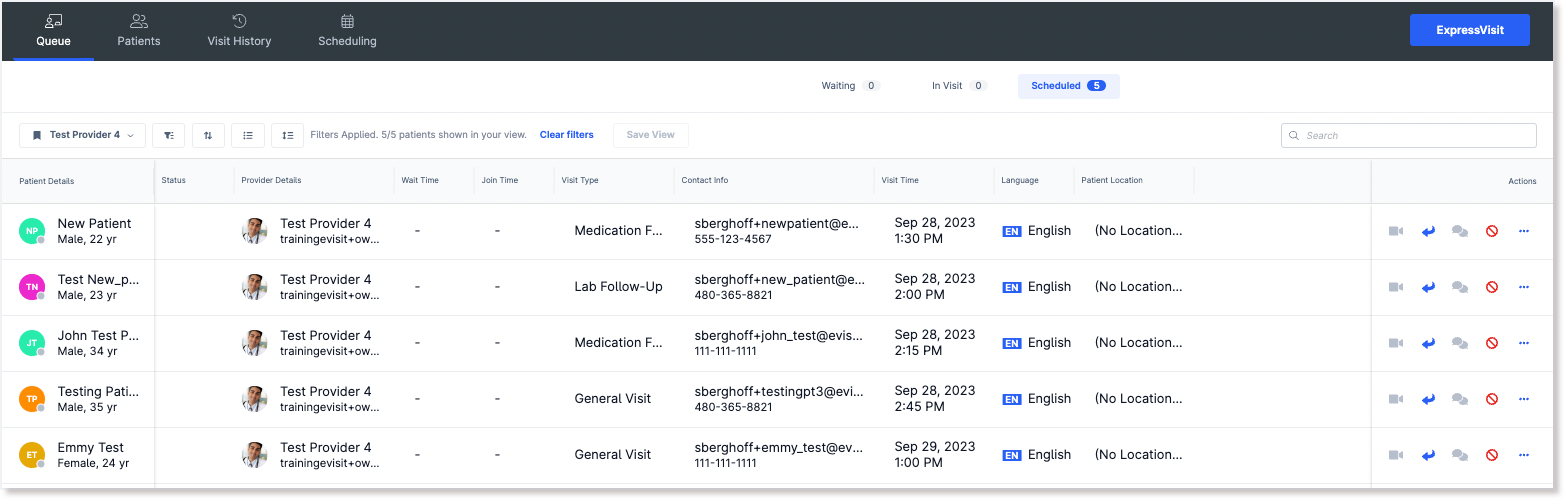The image size is (1565, 500).
Task: Click the Save View button
Action: [650, 135]
